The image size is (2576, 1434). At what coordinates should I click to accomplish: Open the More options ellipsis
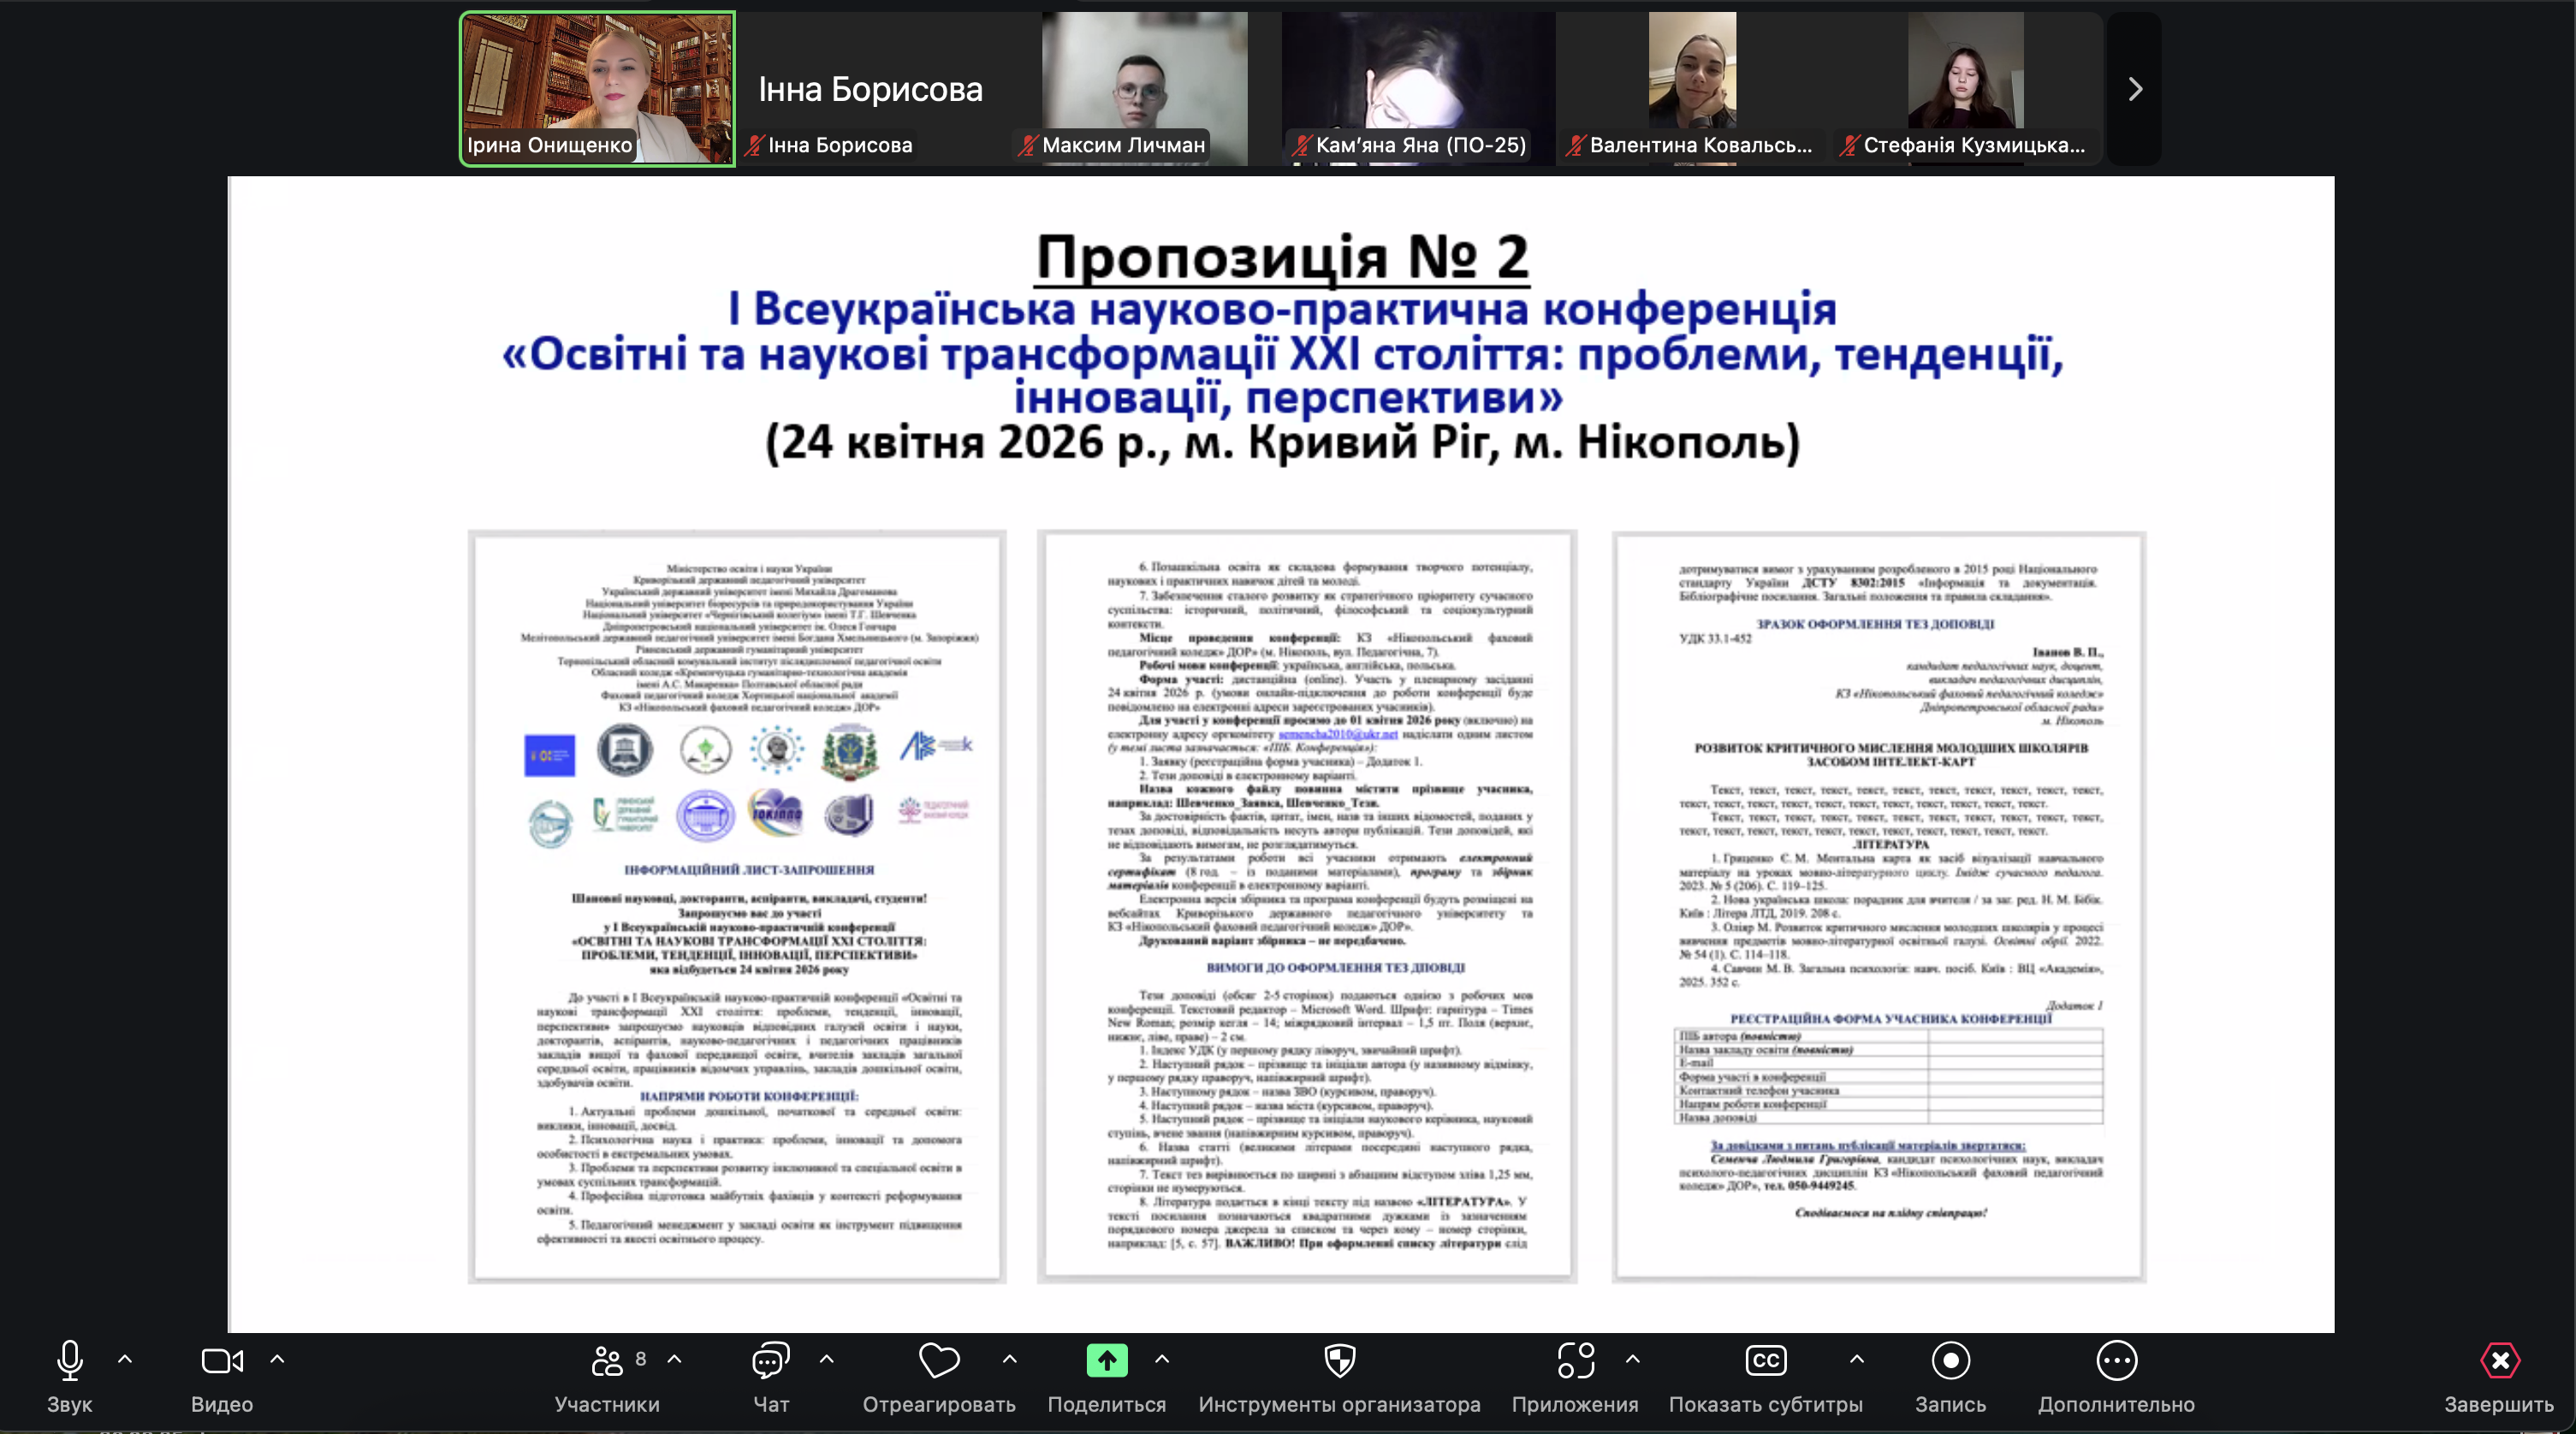click(x=2116, y=1361)
